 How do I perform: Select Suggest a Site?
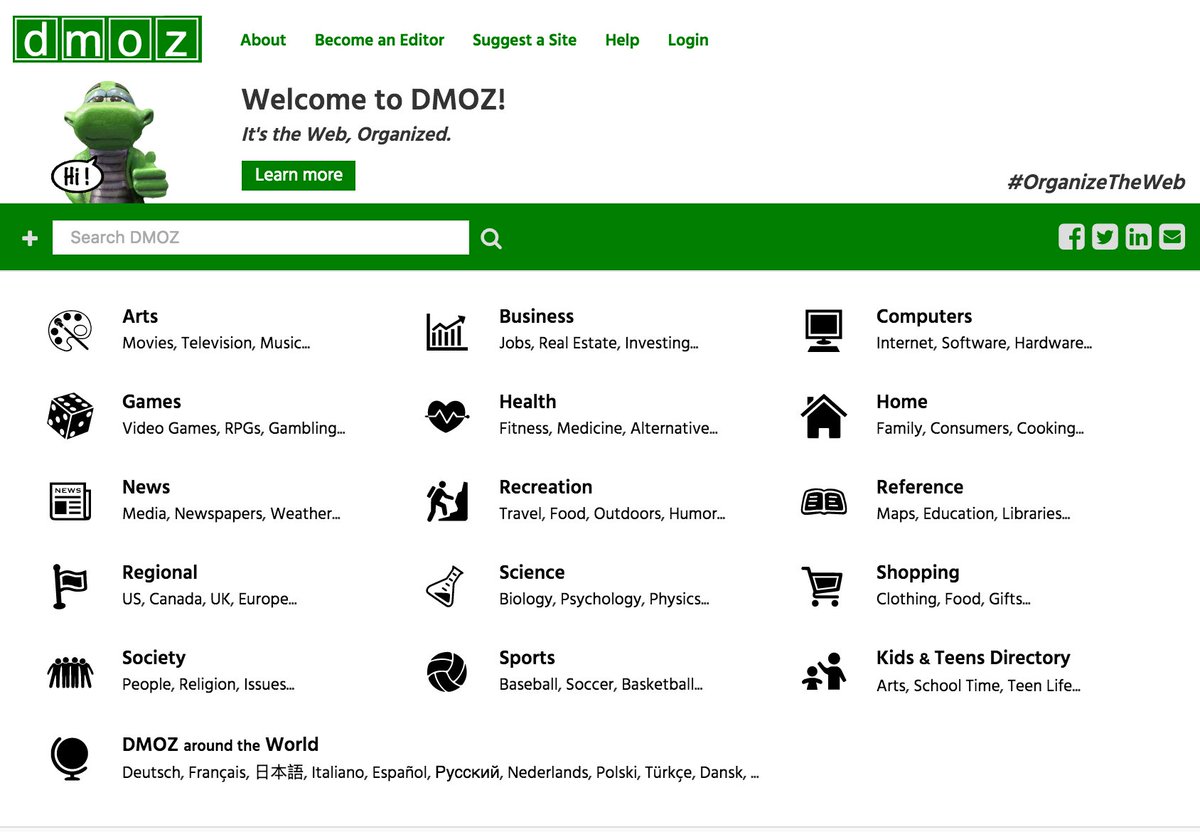coord(525,40)
